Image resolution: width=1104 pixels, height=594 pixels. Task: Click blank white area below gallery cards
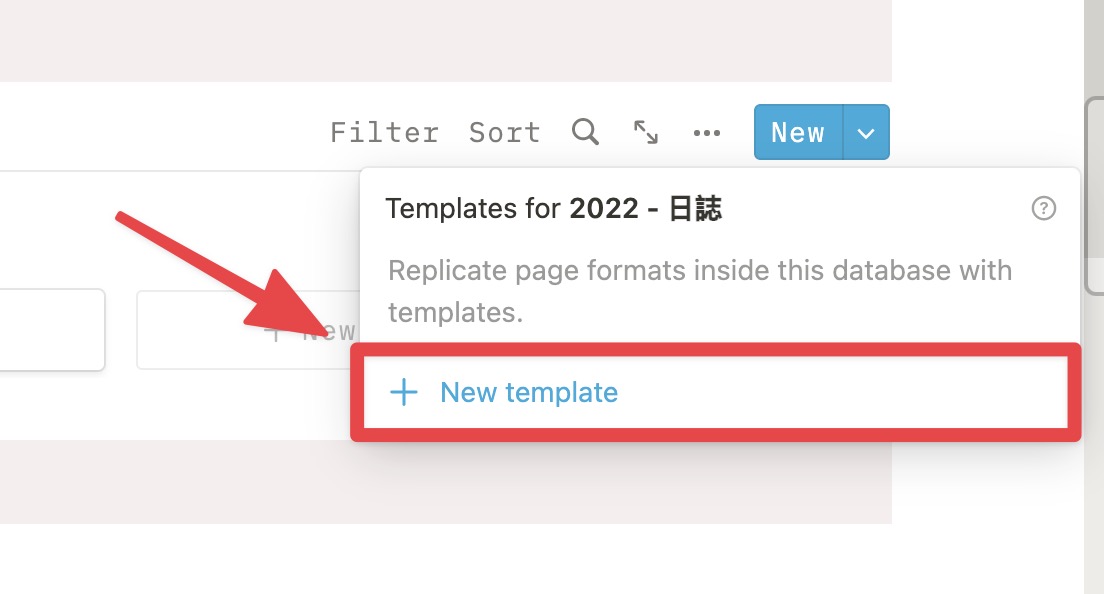(x=176, y=408)
